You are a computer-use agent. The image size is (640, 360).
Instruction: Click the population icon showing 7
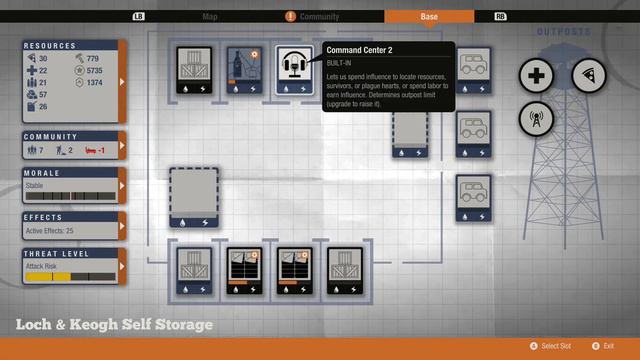32,150
